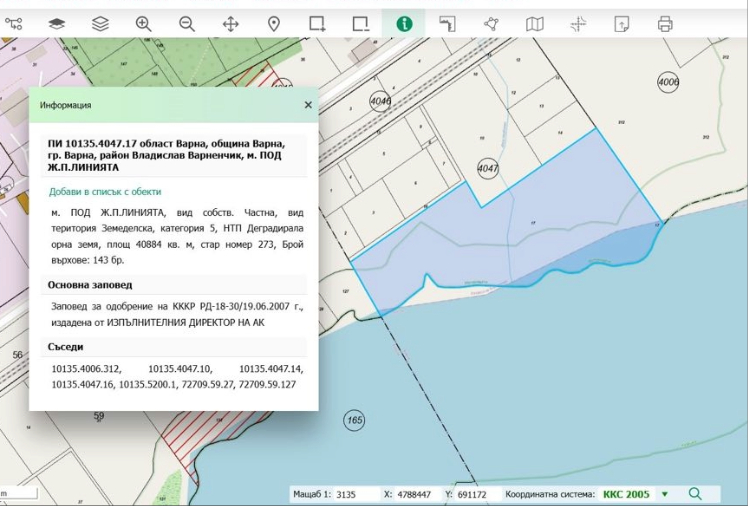The image size is (748, 506).
Task: Open the solid layers stack icon
Action: tap(57, 23)
